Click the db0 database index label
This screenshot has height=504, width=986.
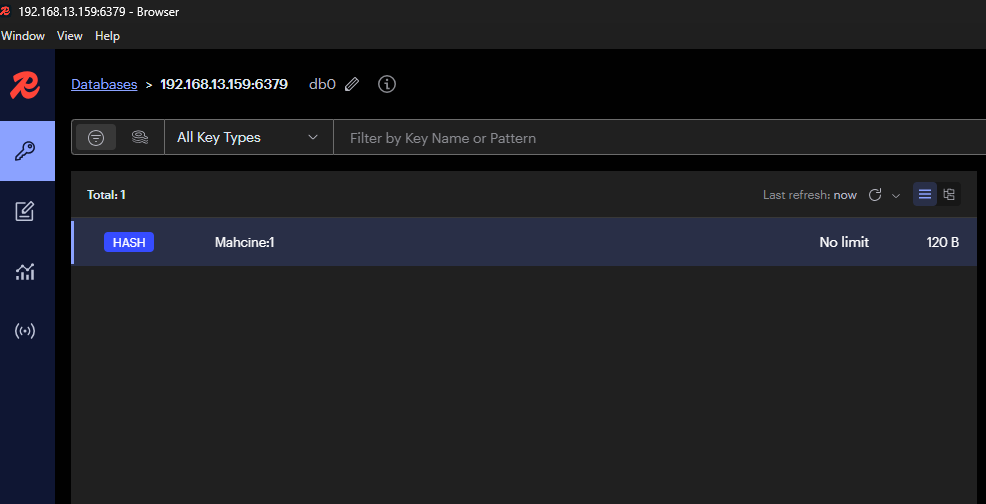323,84
